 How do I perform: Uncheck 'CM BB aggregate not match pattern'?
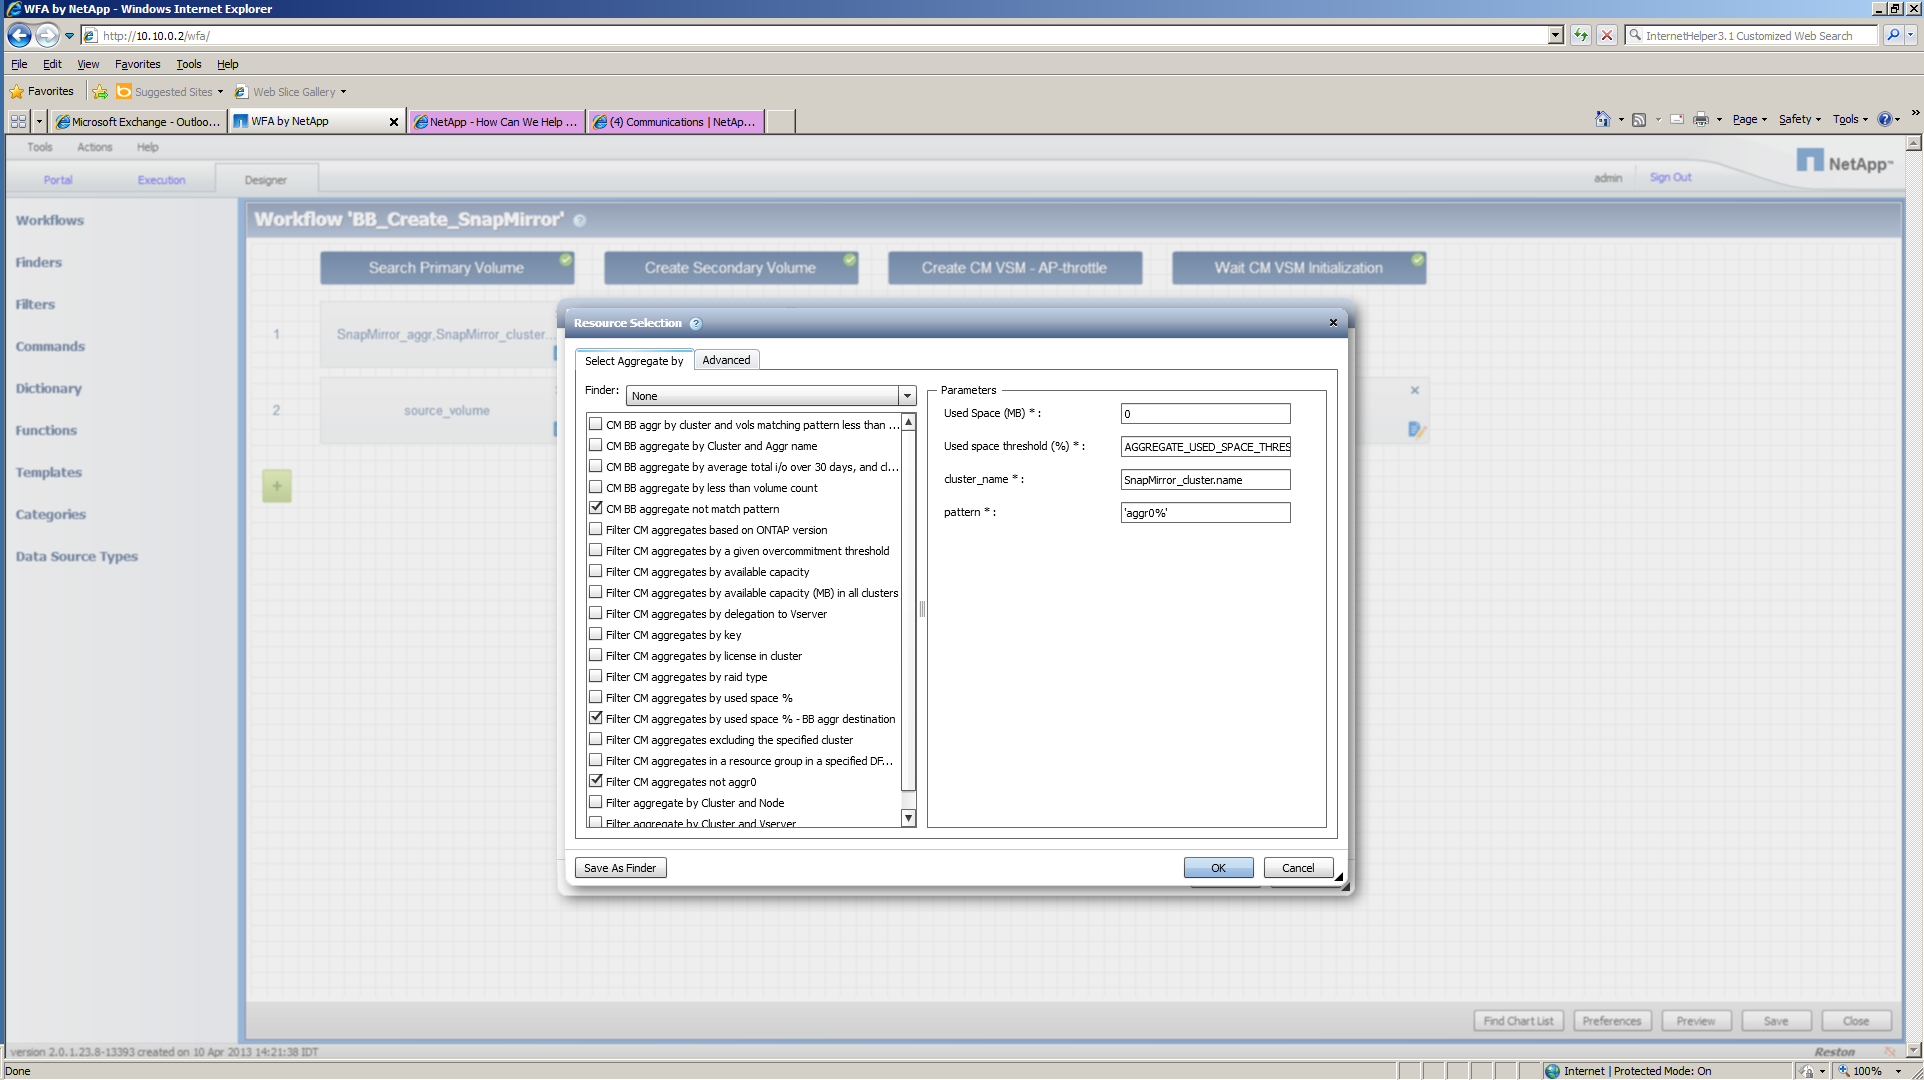click(x=596, y=508)
